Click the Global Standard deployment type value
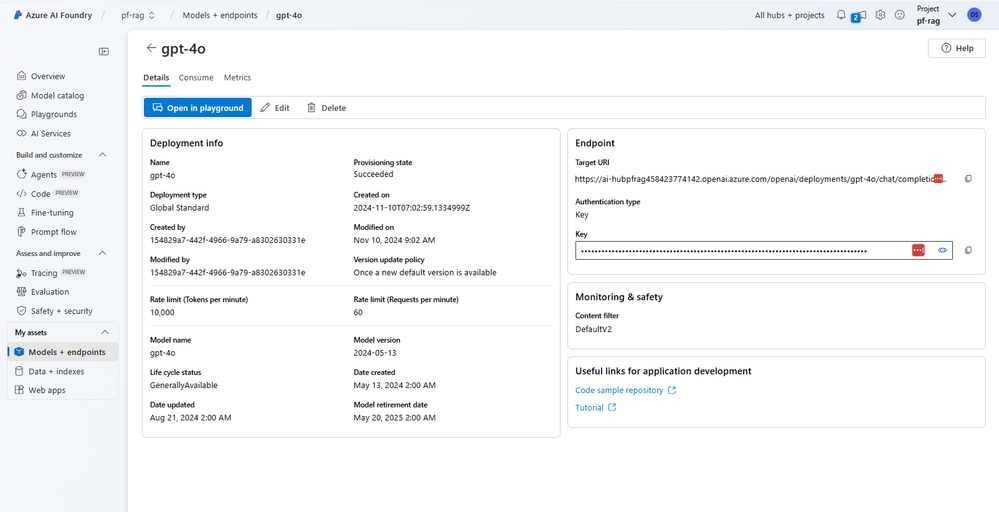 179,208
